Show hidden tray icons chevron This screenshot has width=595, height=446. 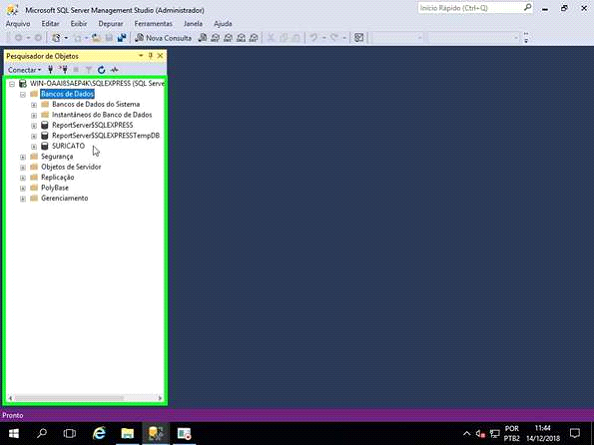pos(467,433)
